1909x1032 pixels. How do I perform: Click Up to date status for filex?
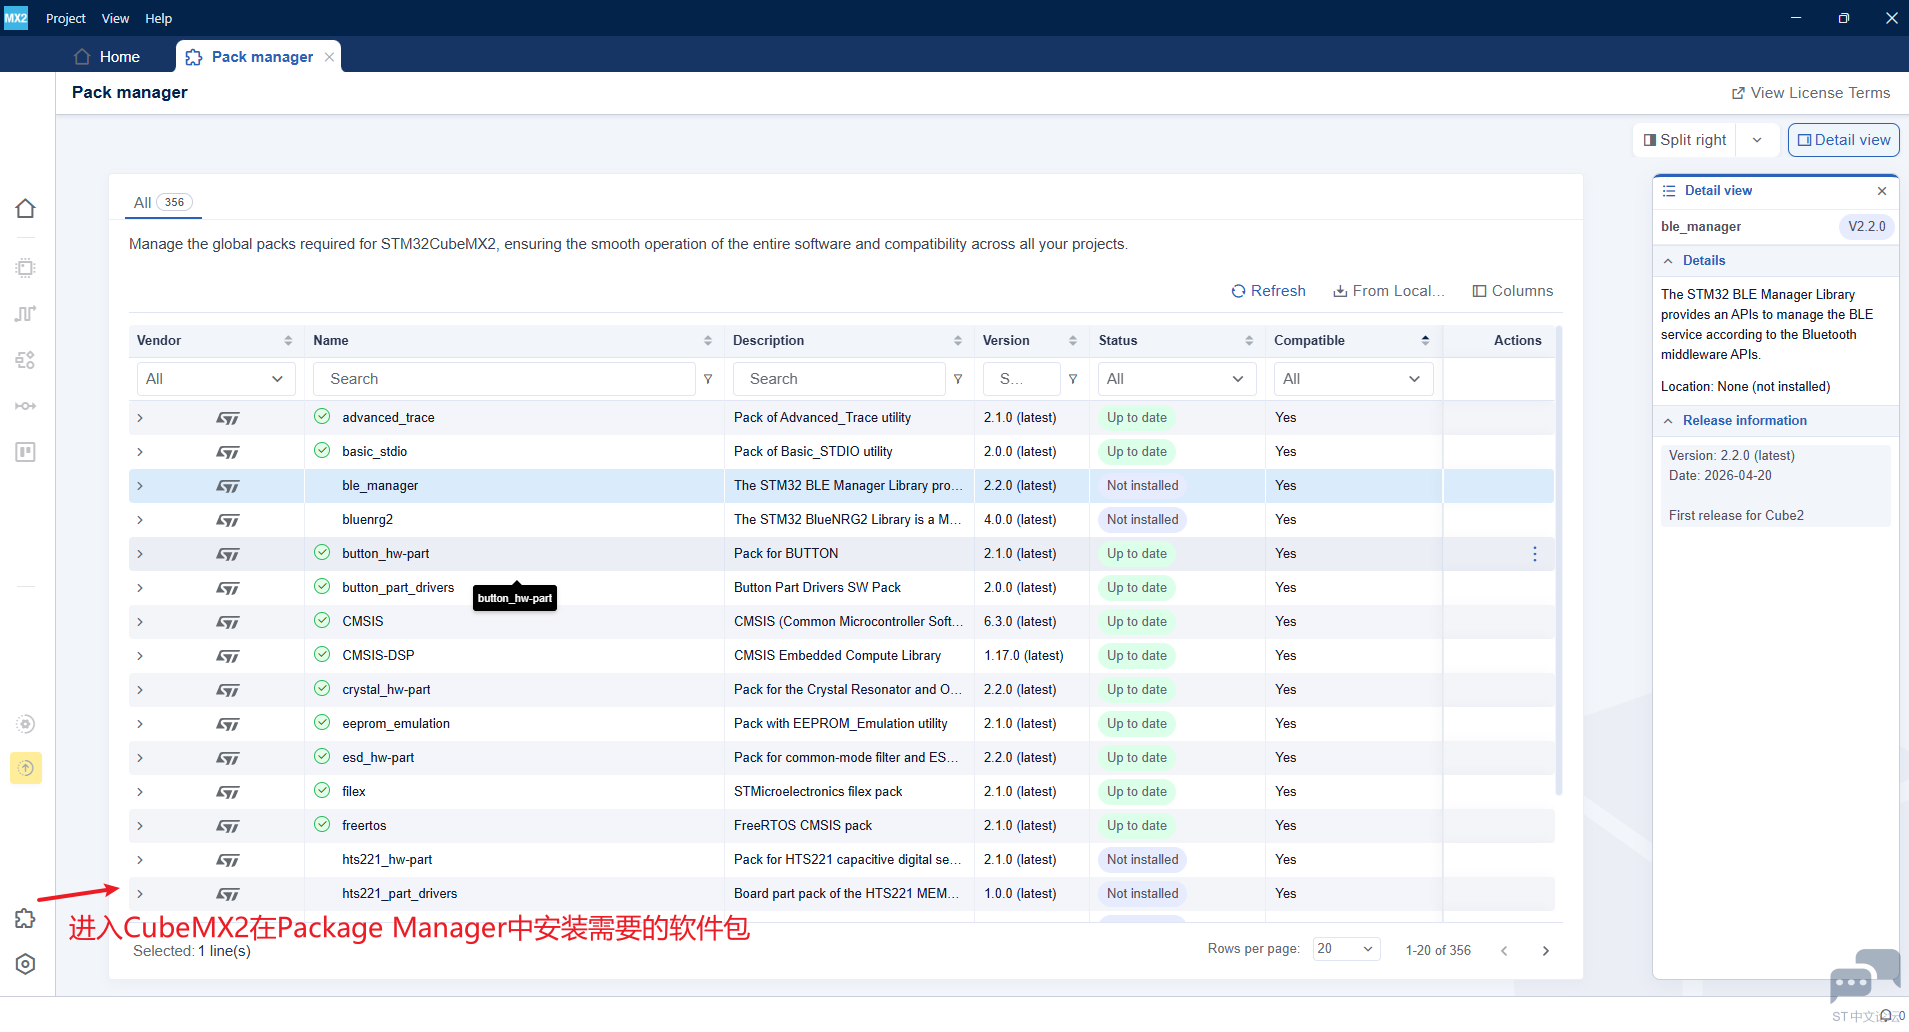click(1136, 792)
